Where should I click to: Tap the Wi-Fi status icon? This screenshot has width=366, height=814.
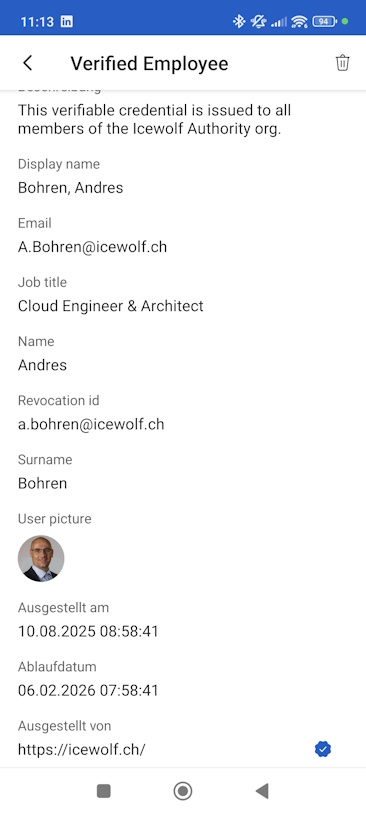(300, 21)
